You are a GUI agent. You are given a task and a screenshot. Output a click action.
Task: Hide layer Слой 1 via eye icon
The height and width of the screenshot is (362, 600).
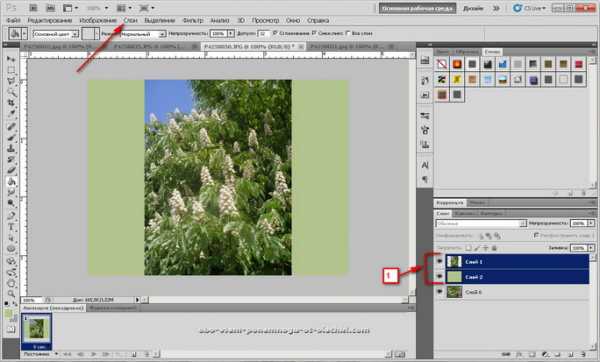click(x=439, y=261)
